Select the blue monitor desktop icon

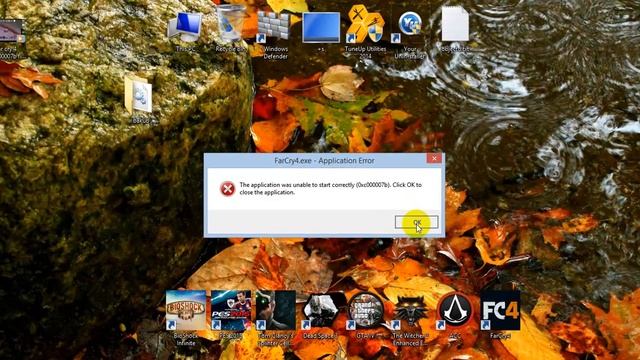tap(321, 31)
